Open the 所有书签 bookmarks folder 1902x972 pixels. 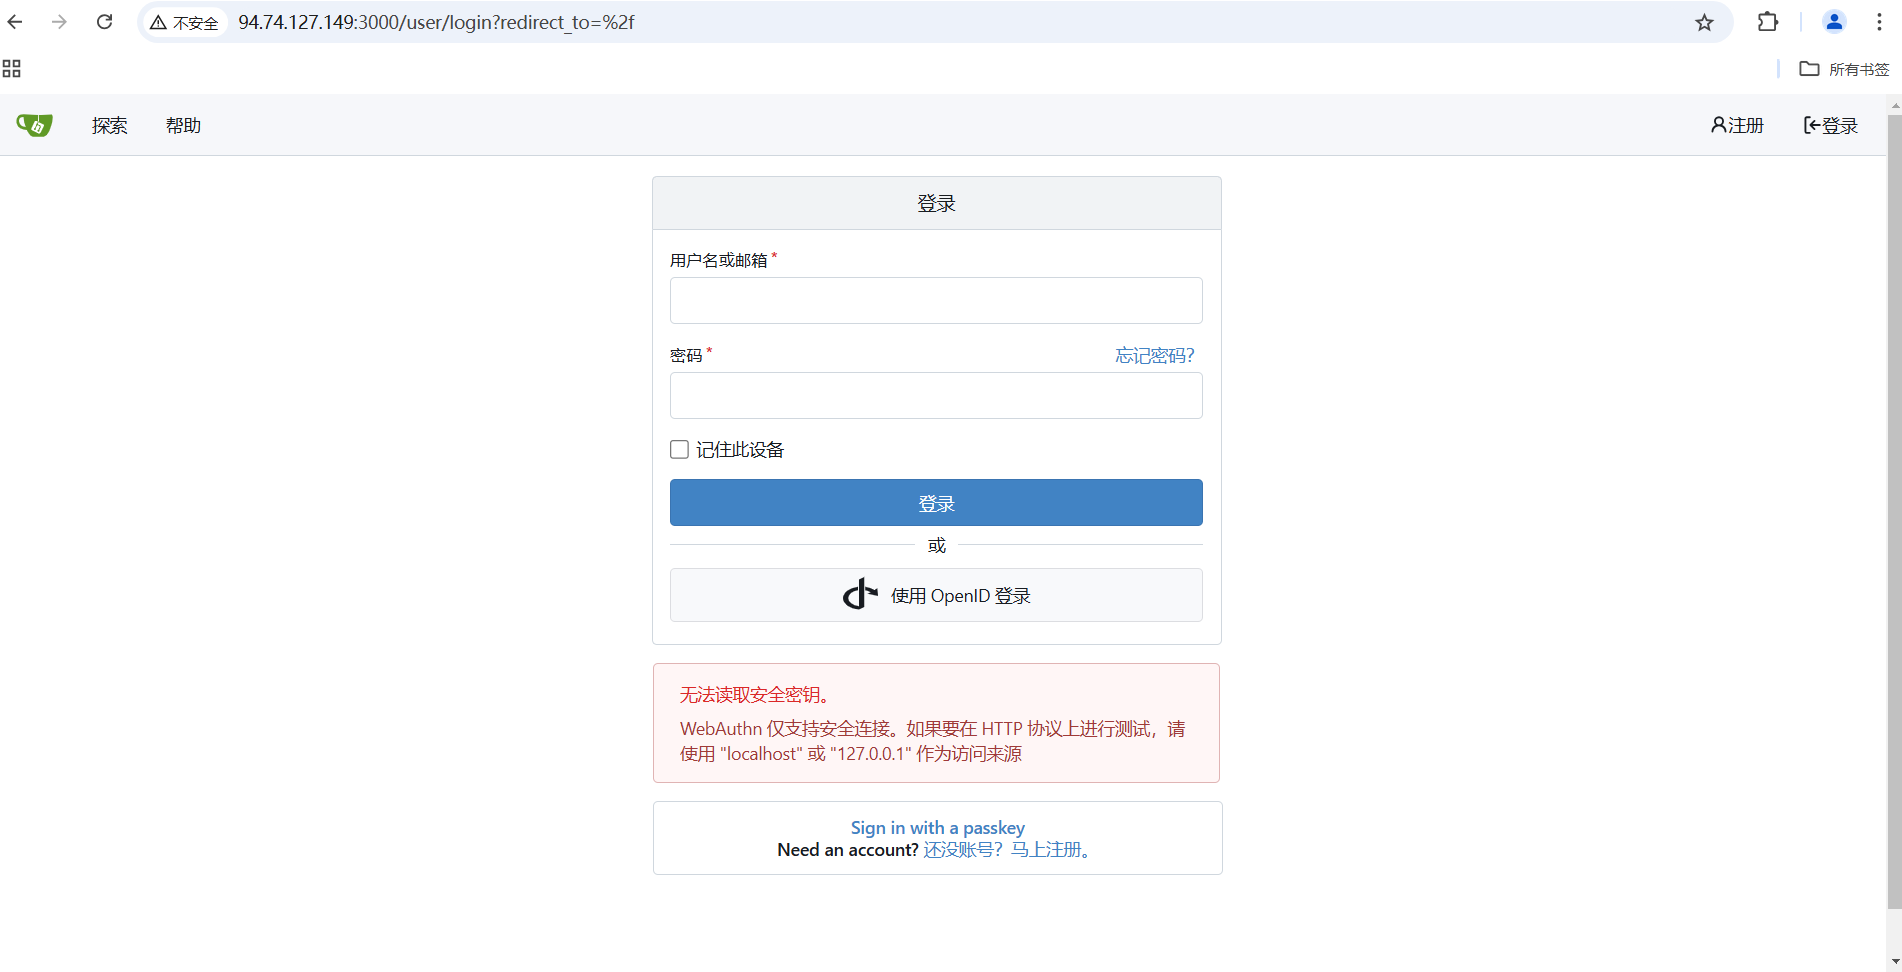[1845, 69]
